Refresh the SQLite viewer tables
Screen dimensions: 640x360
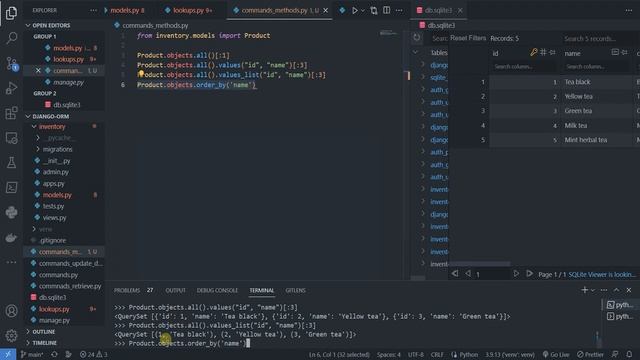pyautogui.click(x=416, y=38)
